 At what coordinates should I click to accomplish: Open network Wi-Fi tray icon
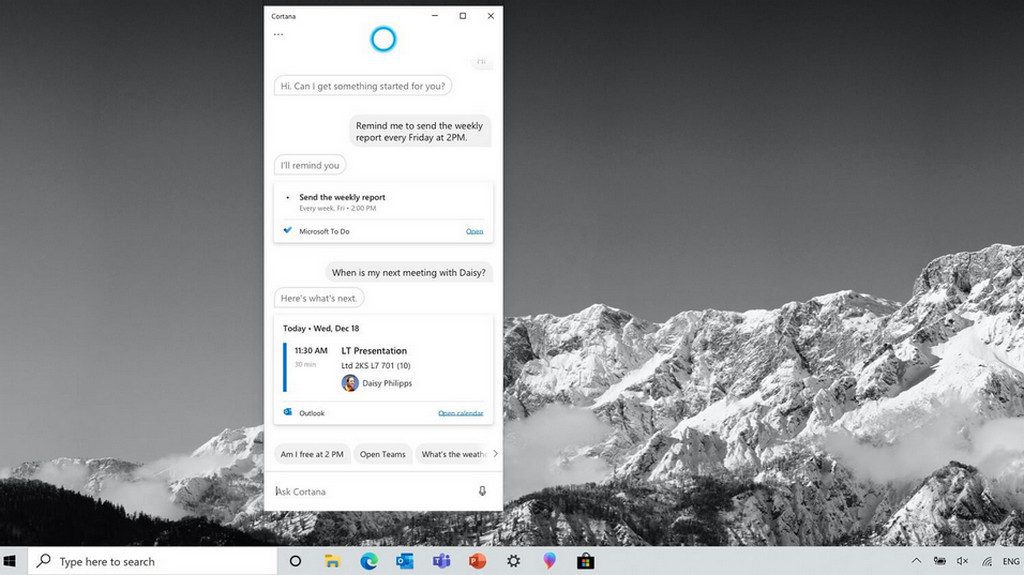tap(987, 561)
